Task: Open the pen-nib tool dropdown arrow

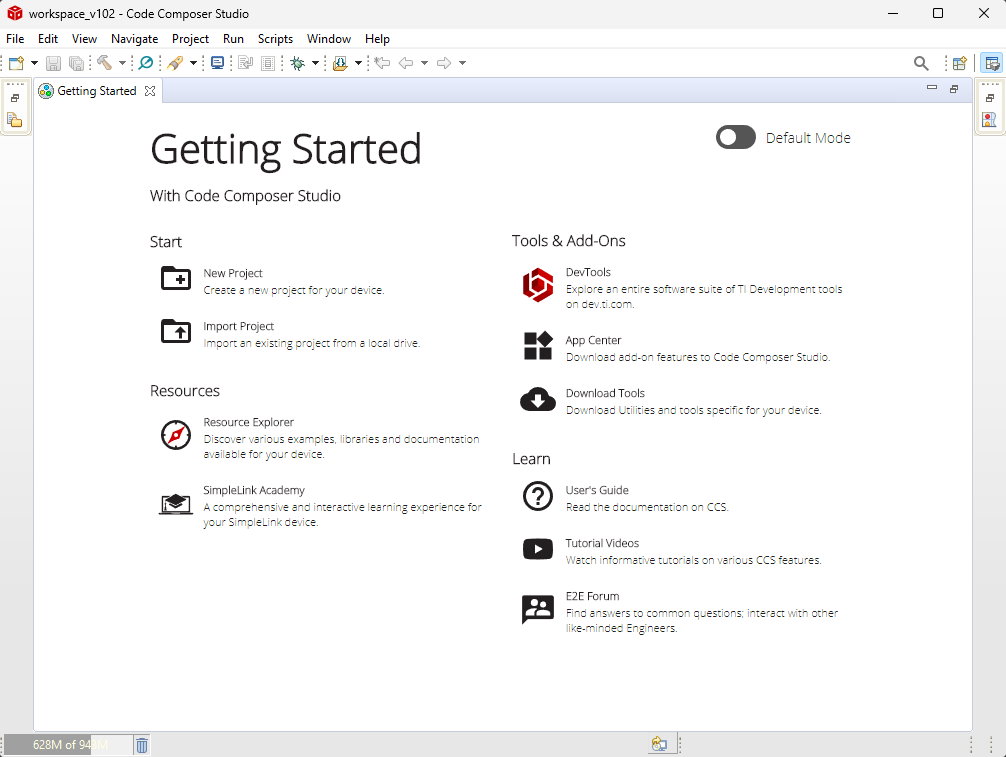Action: click(x=192, y=63)
